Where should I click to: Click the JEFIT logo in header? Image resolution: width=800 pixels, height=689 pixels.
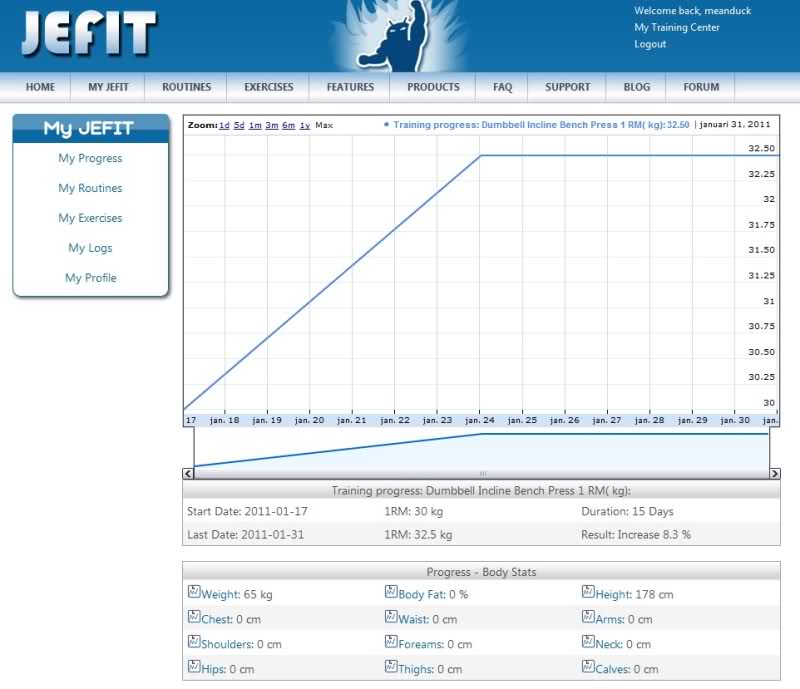pyautogui.click(x=88, y=35)
